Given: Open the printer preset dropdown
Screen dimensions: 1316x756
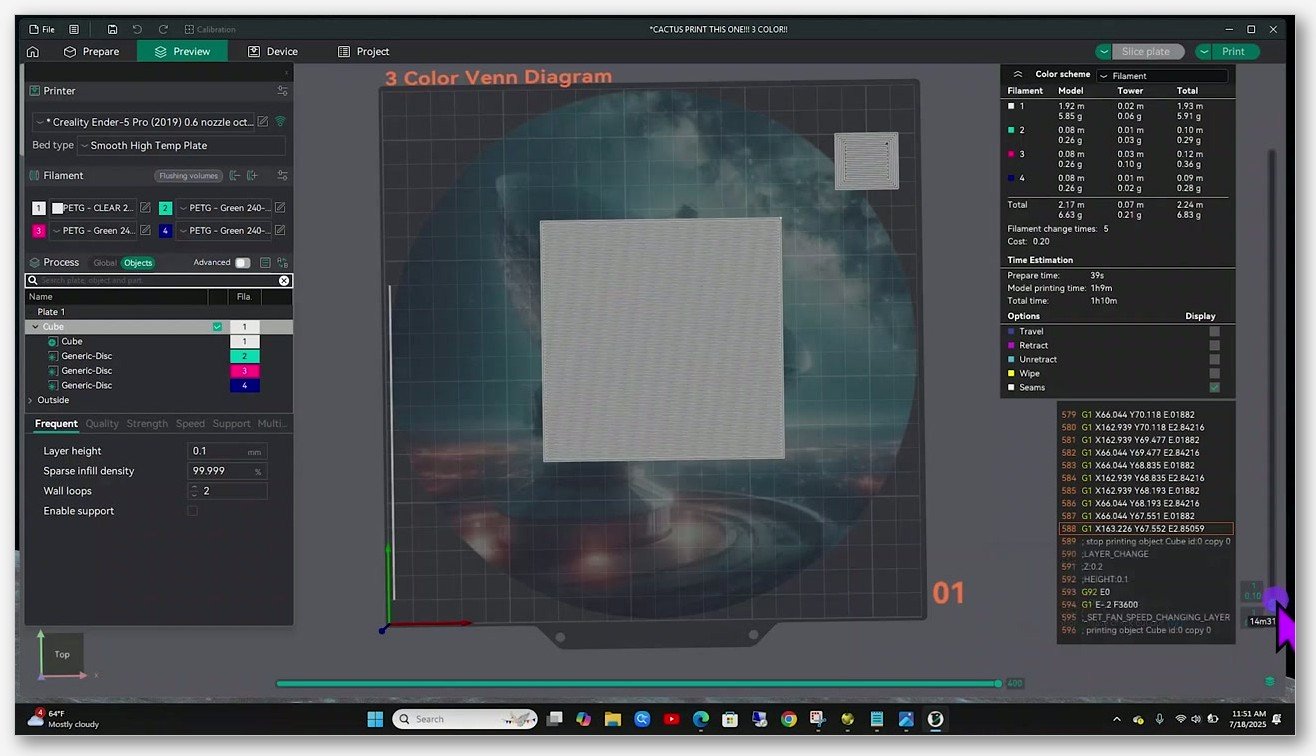Looking at the screenshot, I should tap(143, 121).
